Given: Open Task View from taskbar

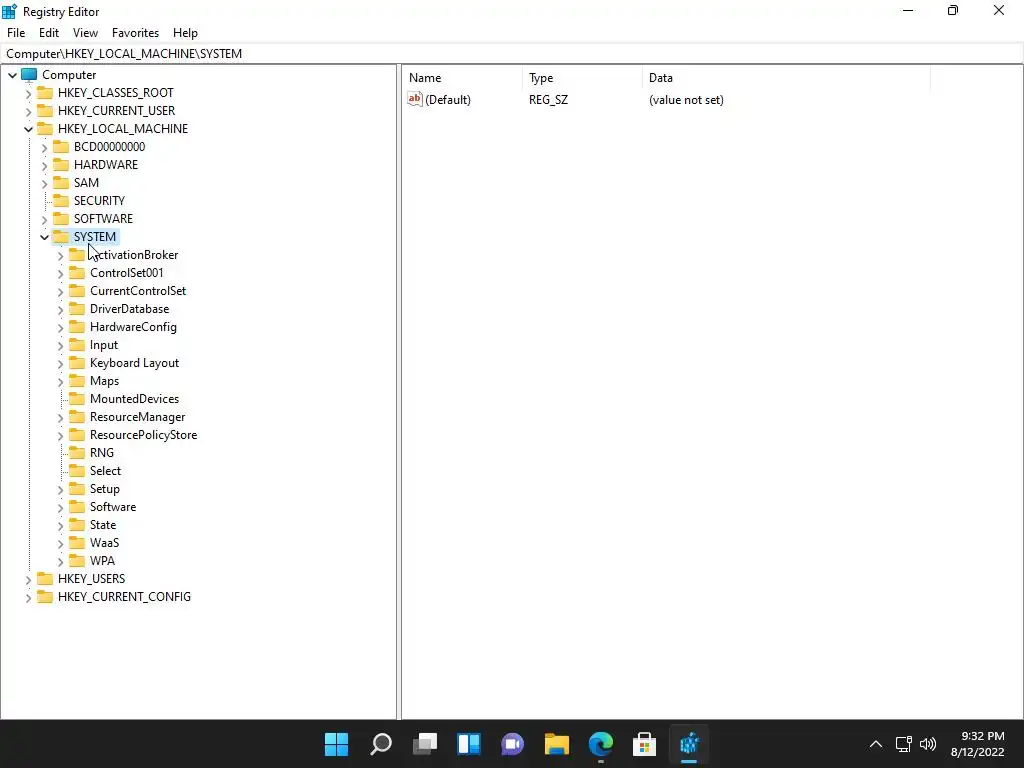Looking at the screenshot, I should pyautogui.click(x=424, y=744).
